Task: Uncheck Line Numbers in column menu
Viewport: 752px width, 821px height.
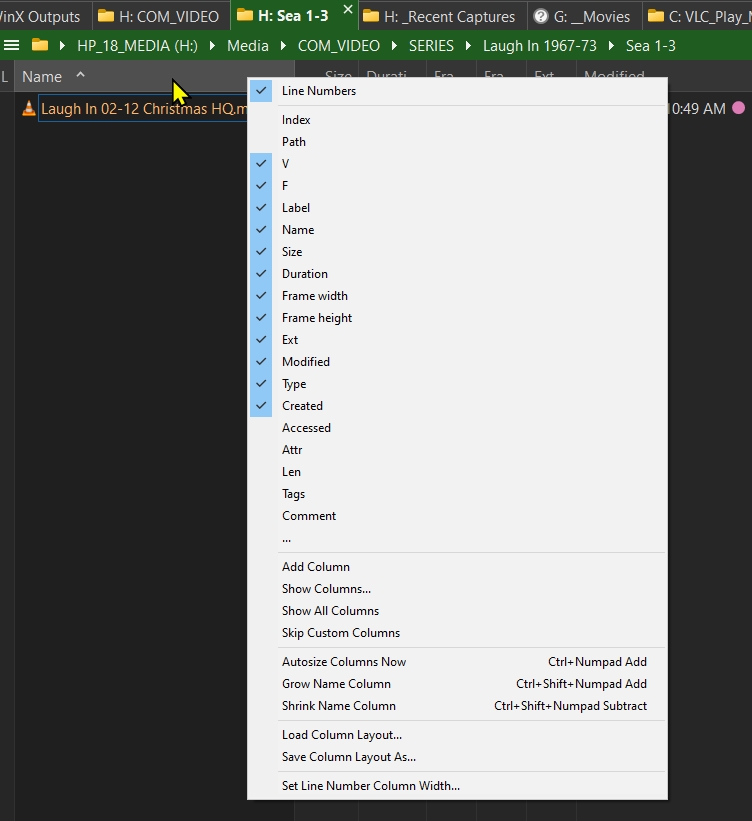Action: coord(458,91)
